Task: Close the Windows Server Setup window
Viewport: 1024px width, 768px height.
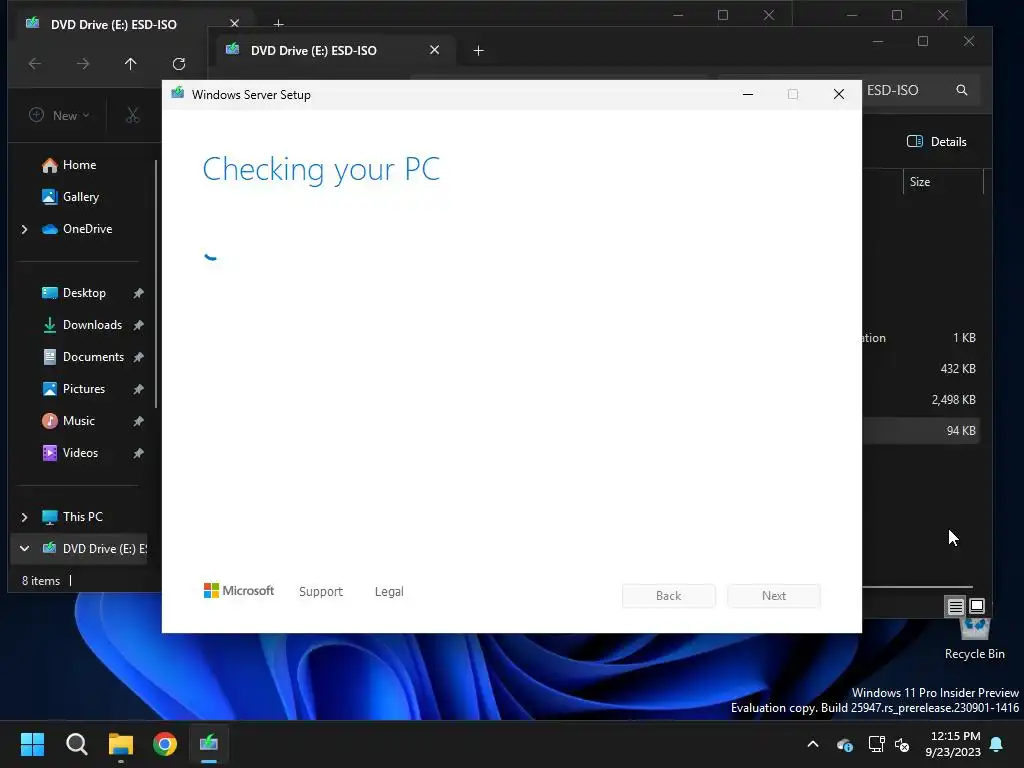Action: tap(839, 95)
